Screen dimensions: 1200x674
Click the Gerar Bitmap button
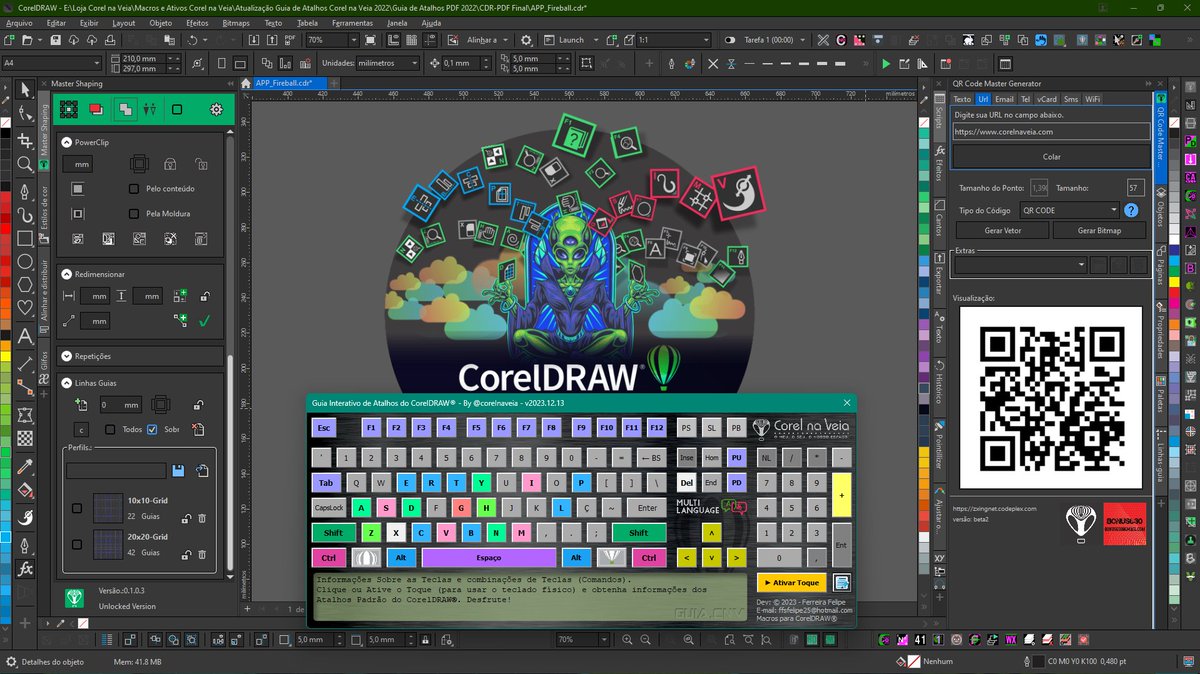(x=1099, y=230)
